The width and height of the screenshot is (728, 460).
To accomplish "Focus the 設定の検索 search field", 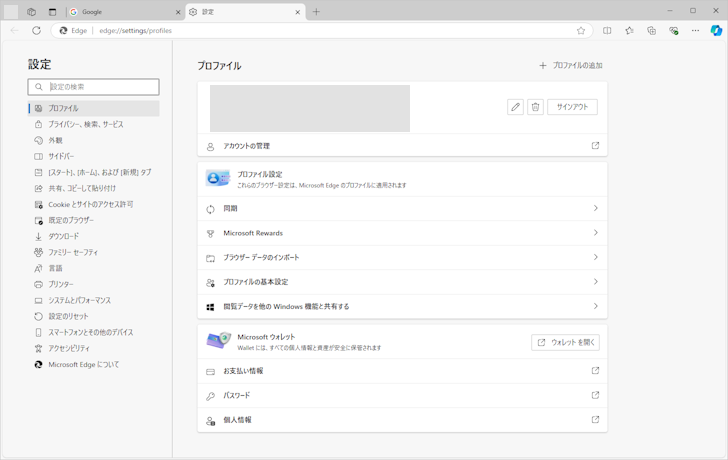I will [93, 87].
